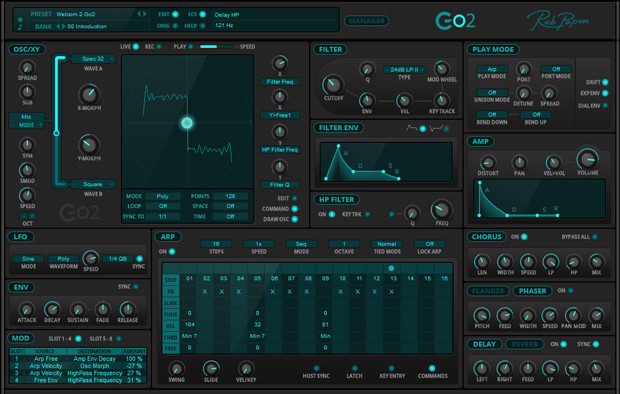Click the filter Cutoff knob
The image size is (620, 394).
(x=333, y=84)
